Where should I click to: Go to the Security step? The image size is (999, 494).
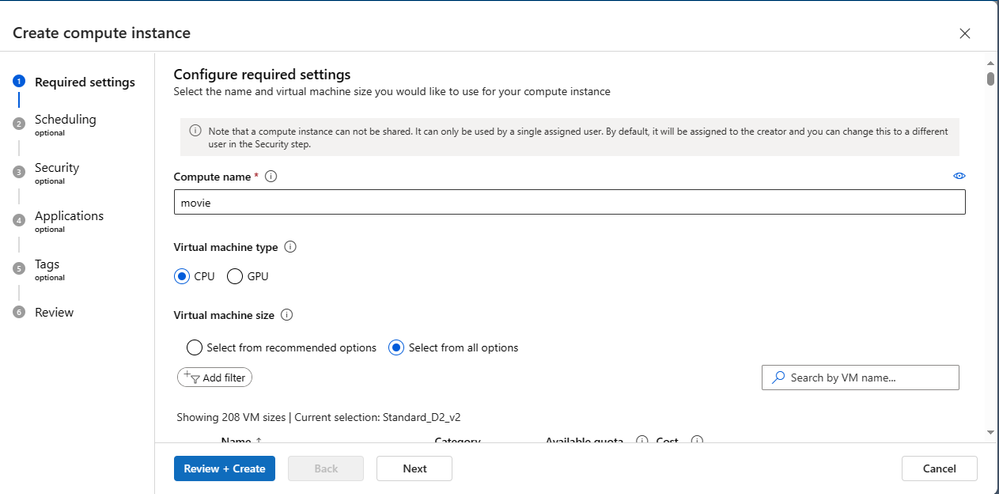click(x=57, y=168)
